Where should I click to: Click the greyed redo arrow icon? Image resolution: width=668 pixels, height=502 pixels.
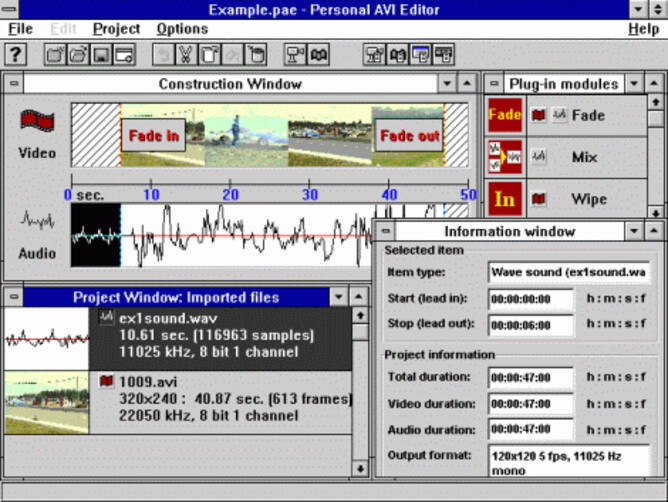[x=233, y=55]
